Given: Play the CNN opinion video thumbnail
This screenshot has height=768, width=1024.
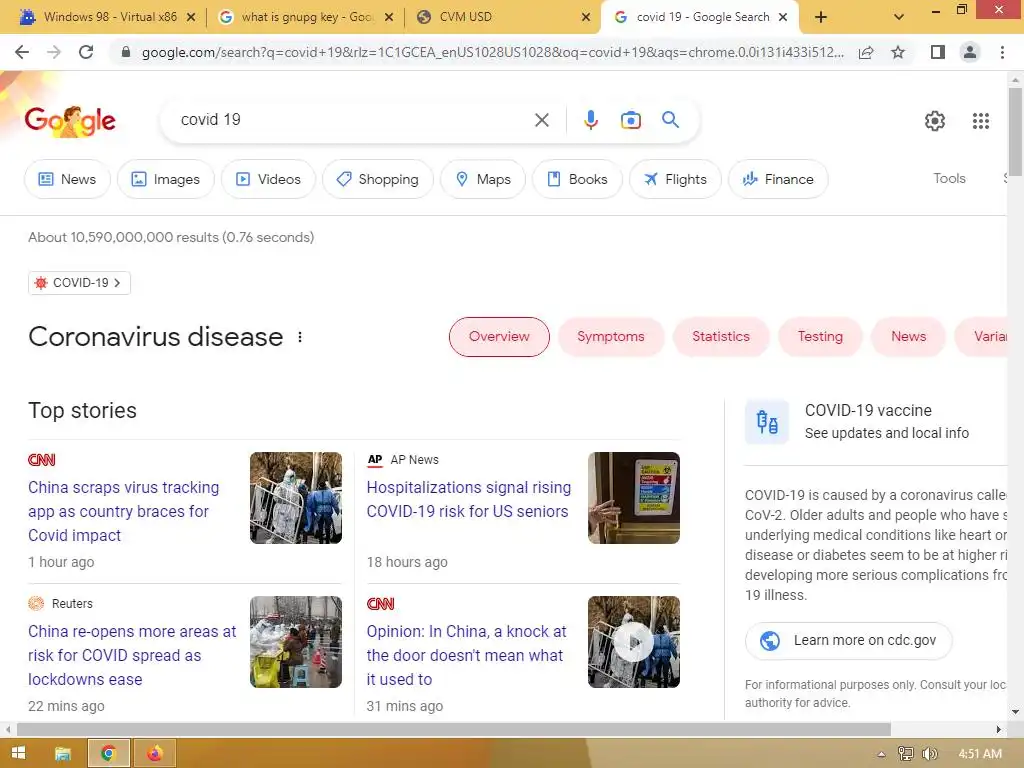Looking at the screenshot, I should pyautogui.click(x=633, y=642).
